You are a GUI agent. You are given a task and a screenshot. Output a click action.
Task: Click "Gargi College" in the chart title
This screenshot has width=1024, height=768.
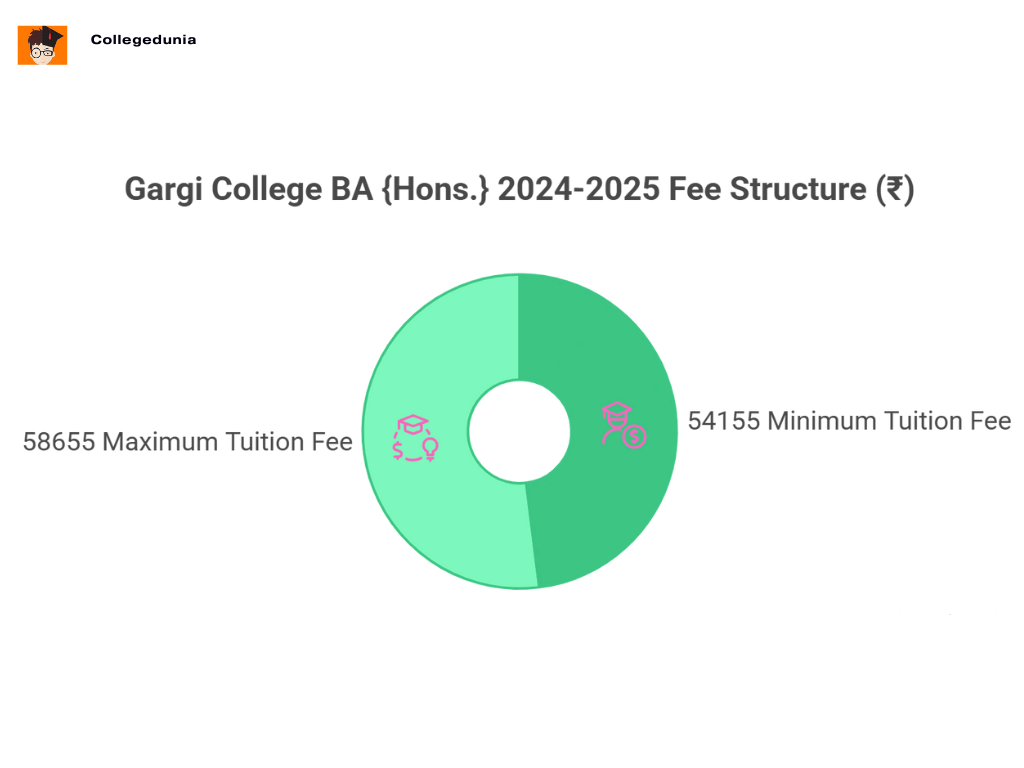point(218,190)
